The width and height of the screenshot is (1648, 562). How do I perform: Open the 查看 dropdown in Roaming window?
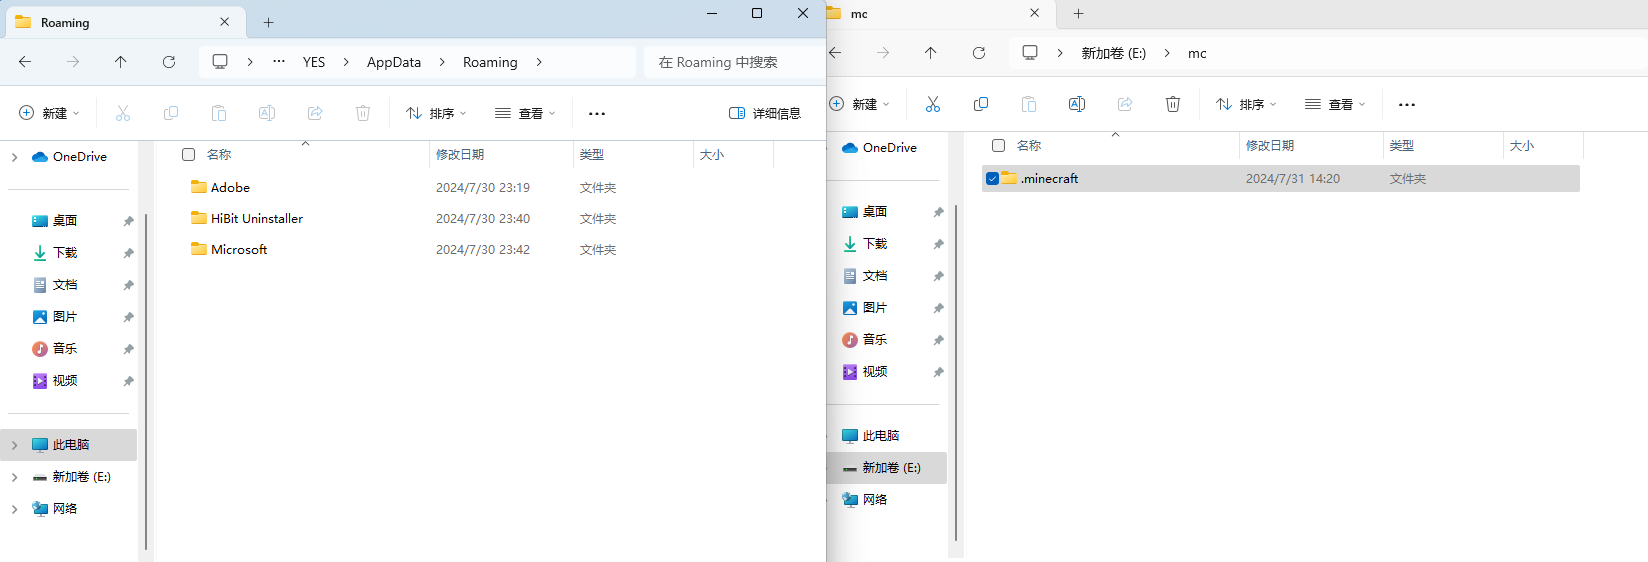coord(525,113)
